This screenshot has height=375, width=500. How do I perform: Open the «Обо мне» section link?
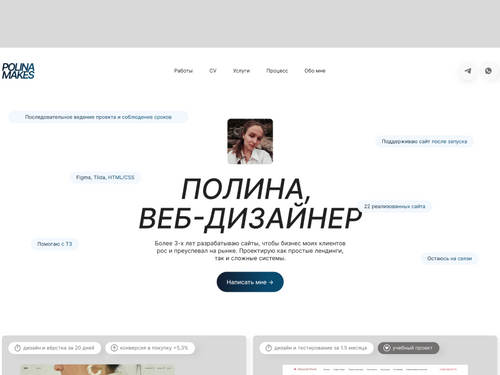click(315, 71)
